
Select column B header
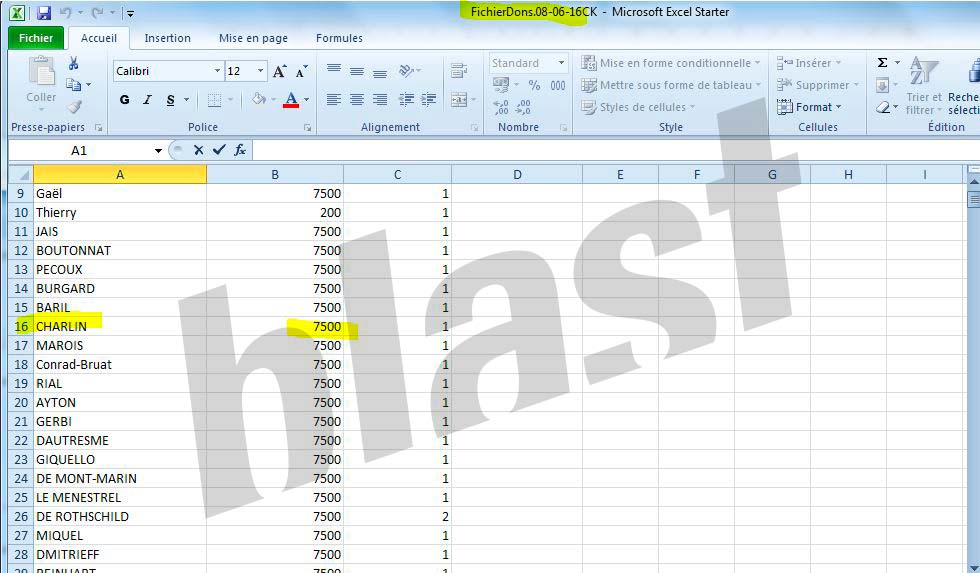click(275, 175)
